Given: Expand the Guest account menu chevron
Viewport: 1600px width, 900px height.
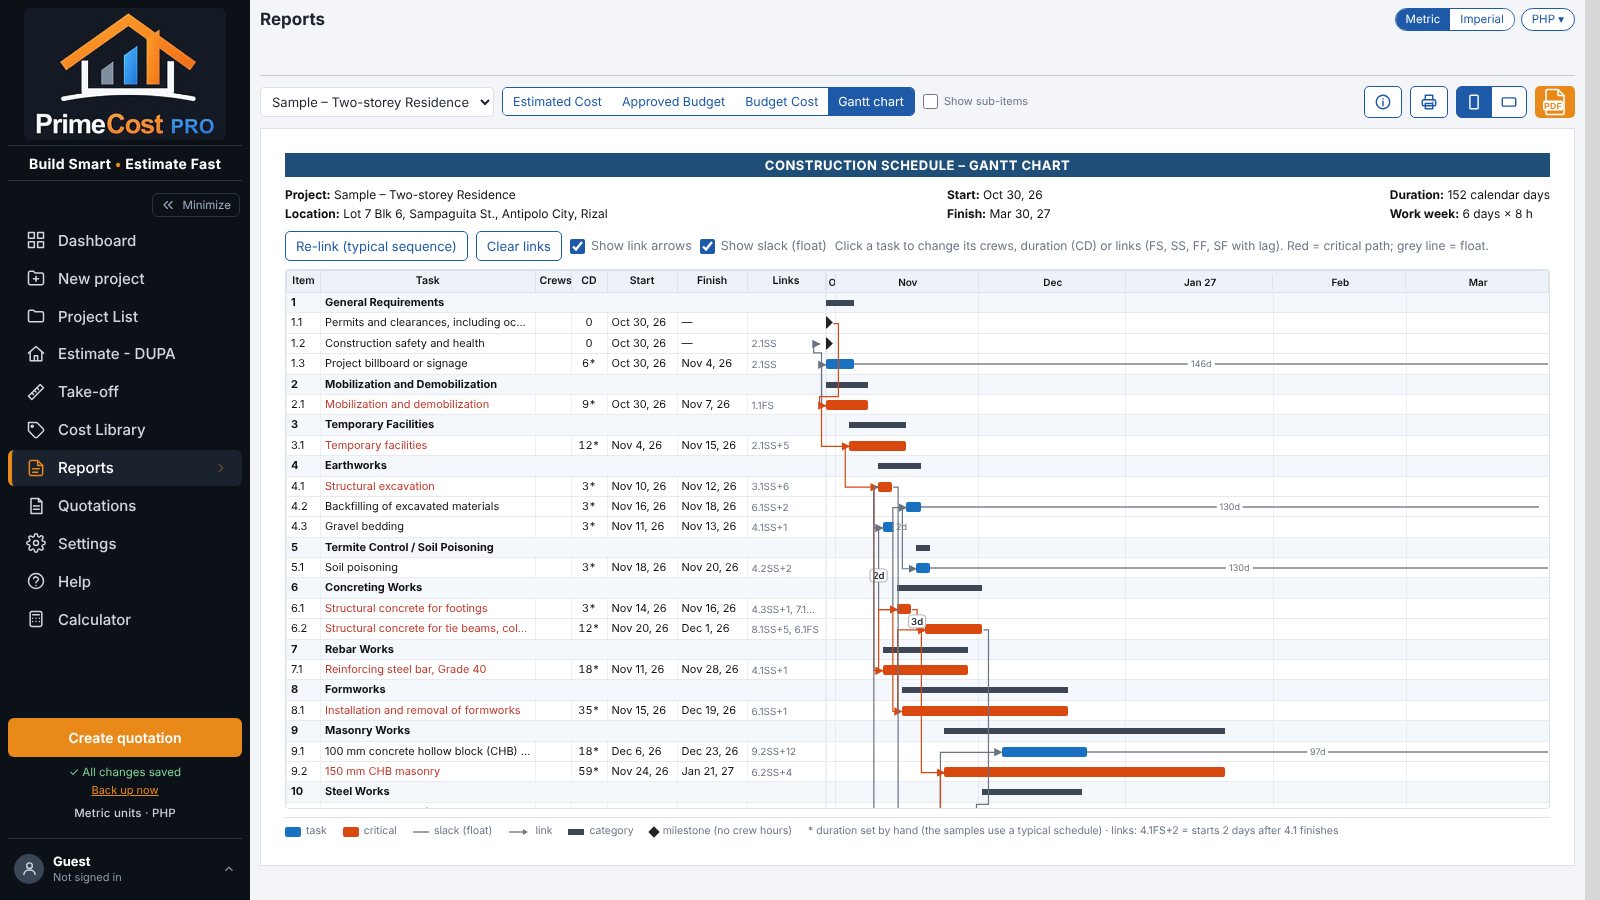Looking at the screenshot, I should tap(229, 869).
